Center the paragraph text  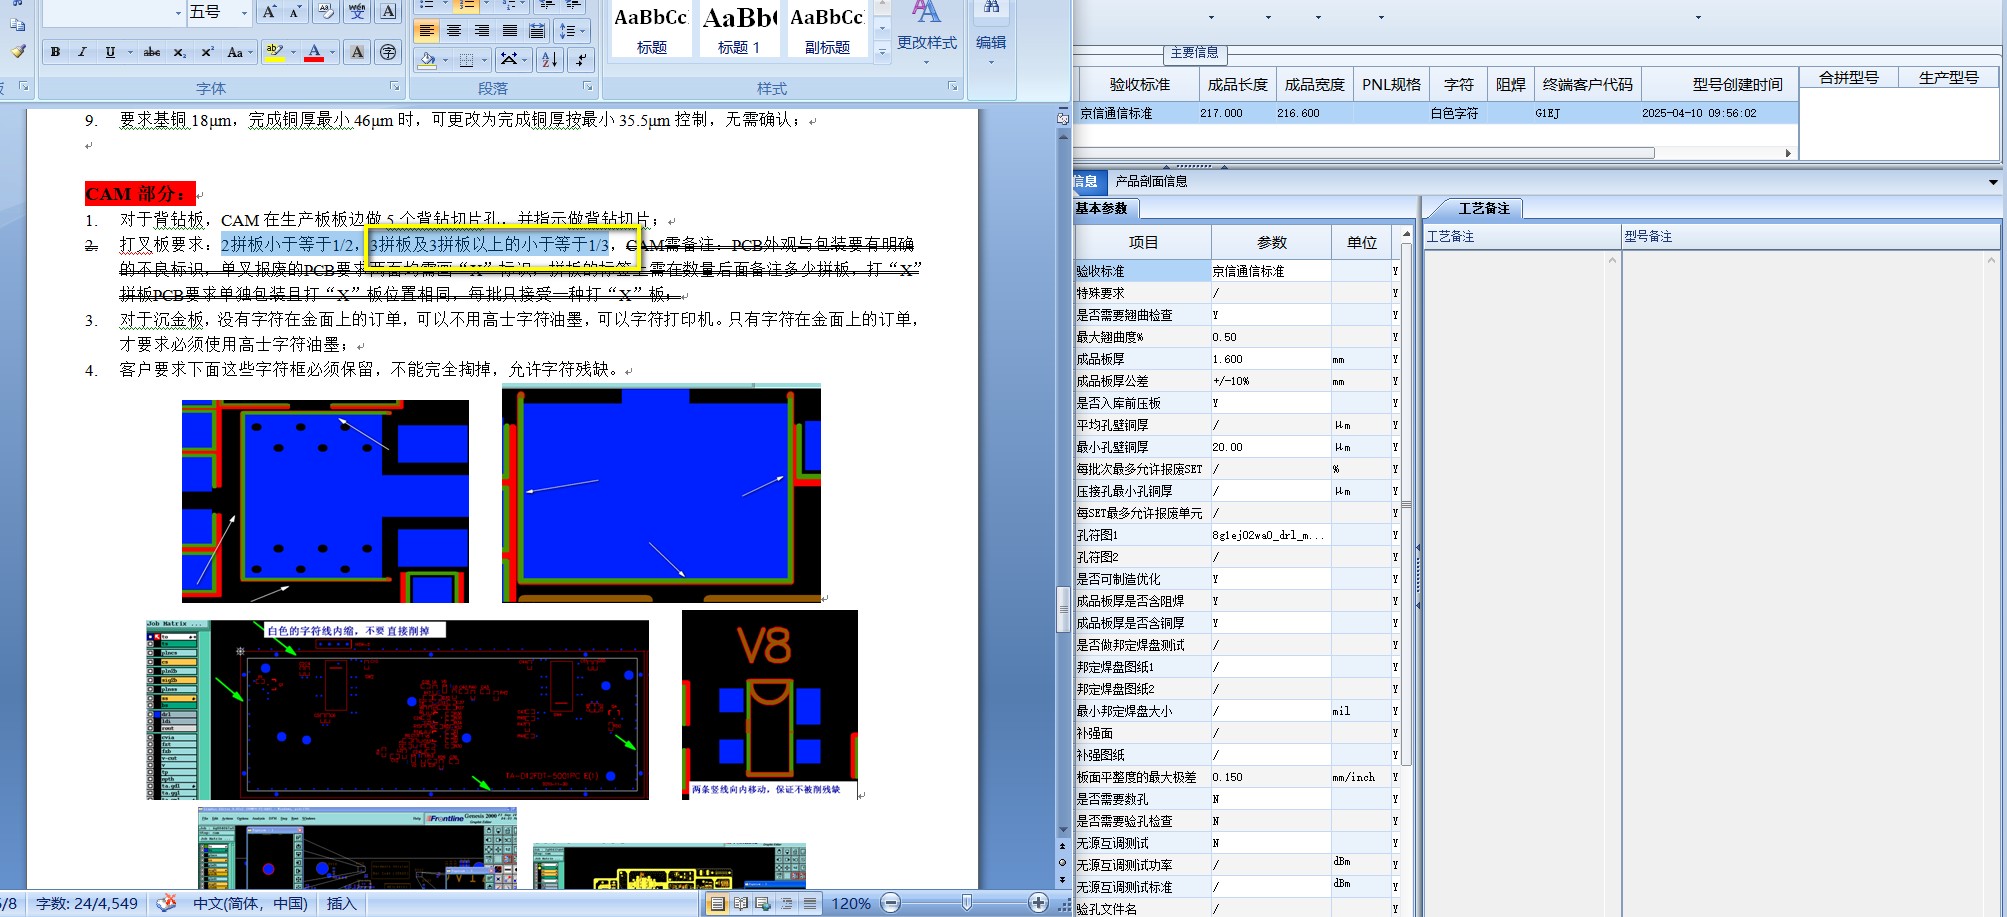click(454, 31)
